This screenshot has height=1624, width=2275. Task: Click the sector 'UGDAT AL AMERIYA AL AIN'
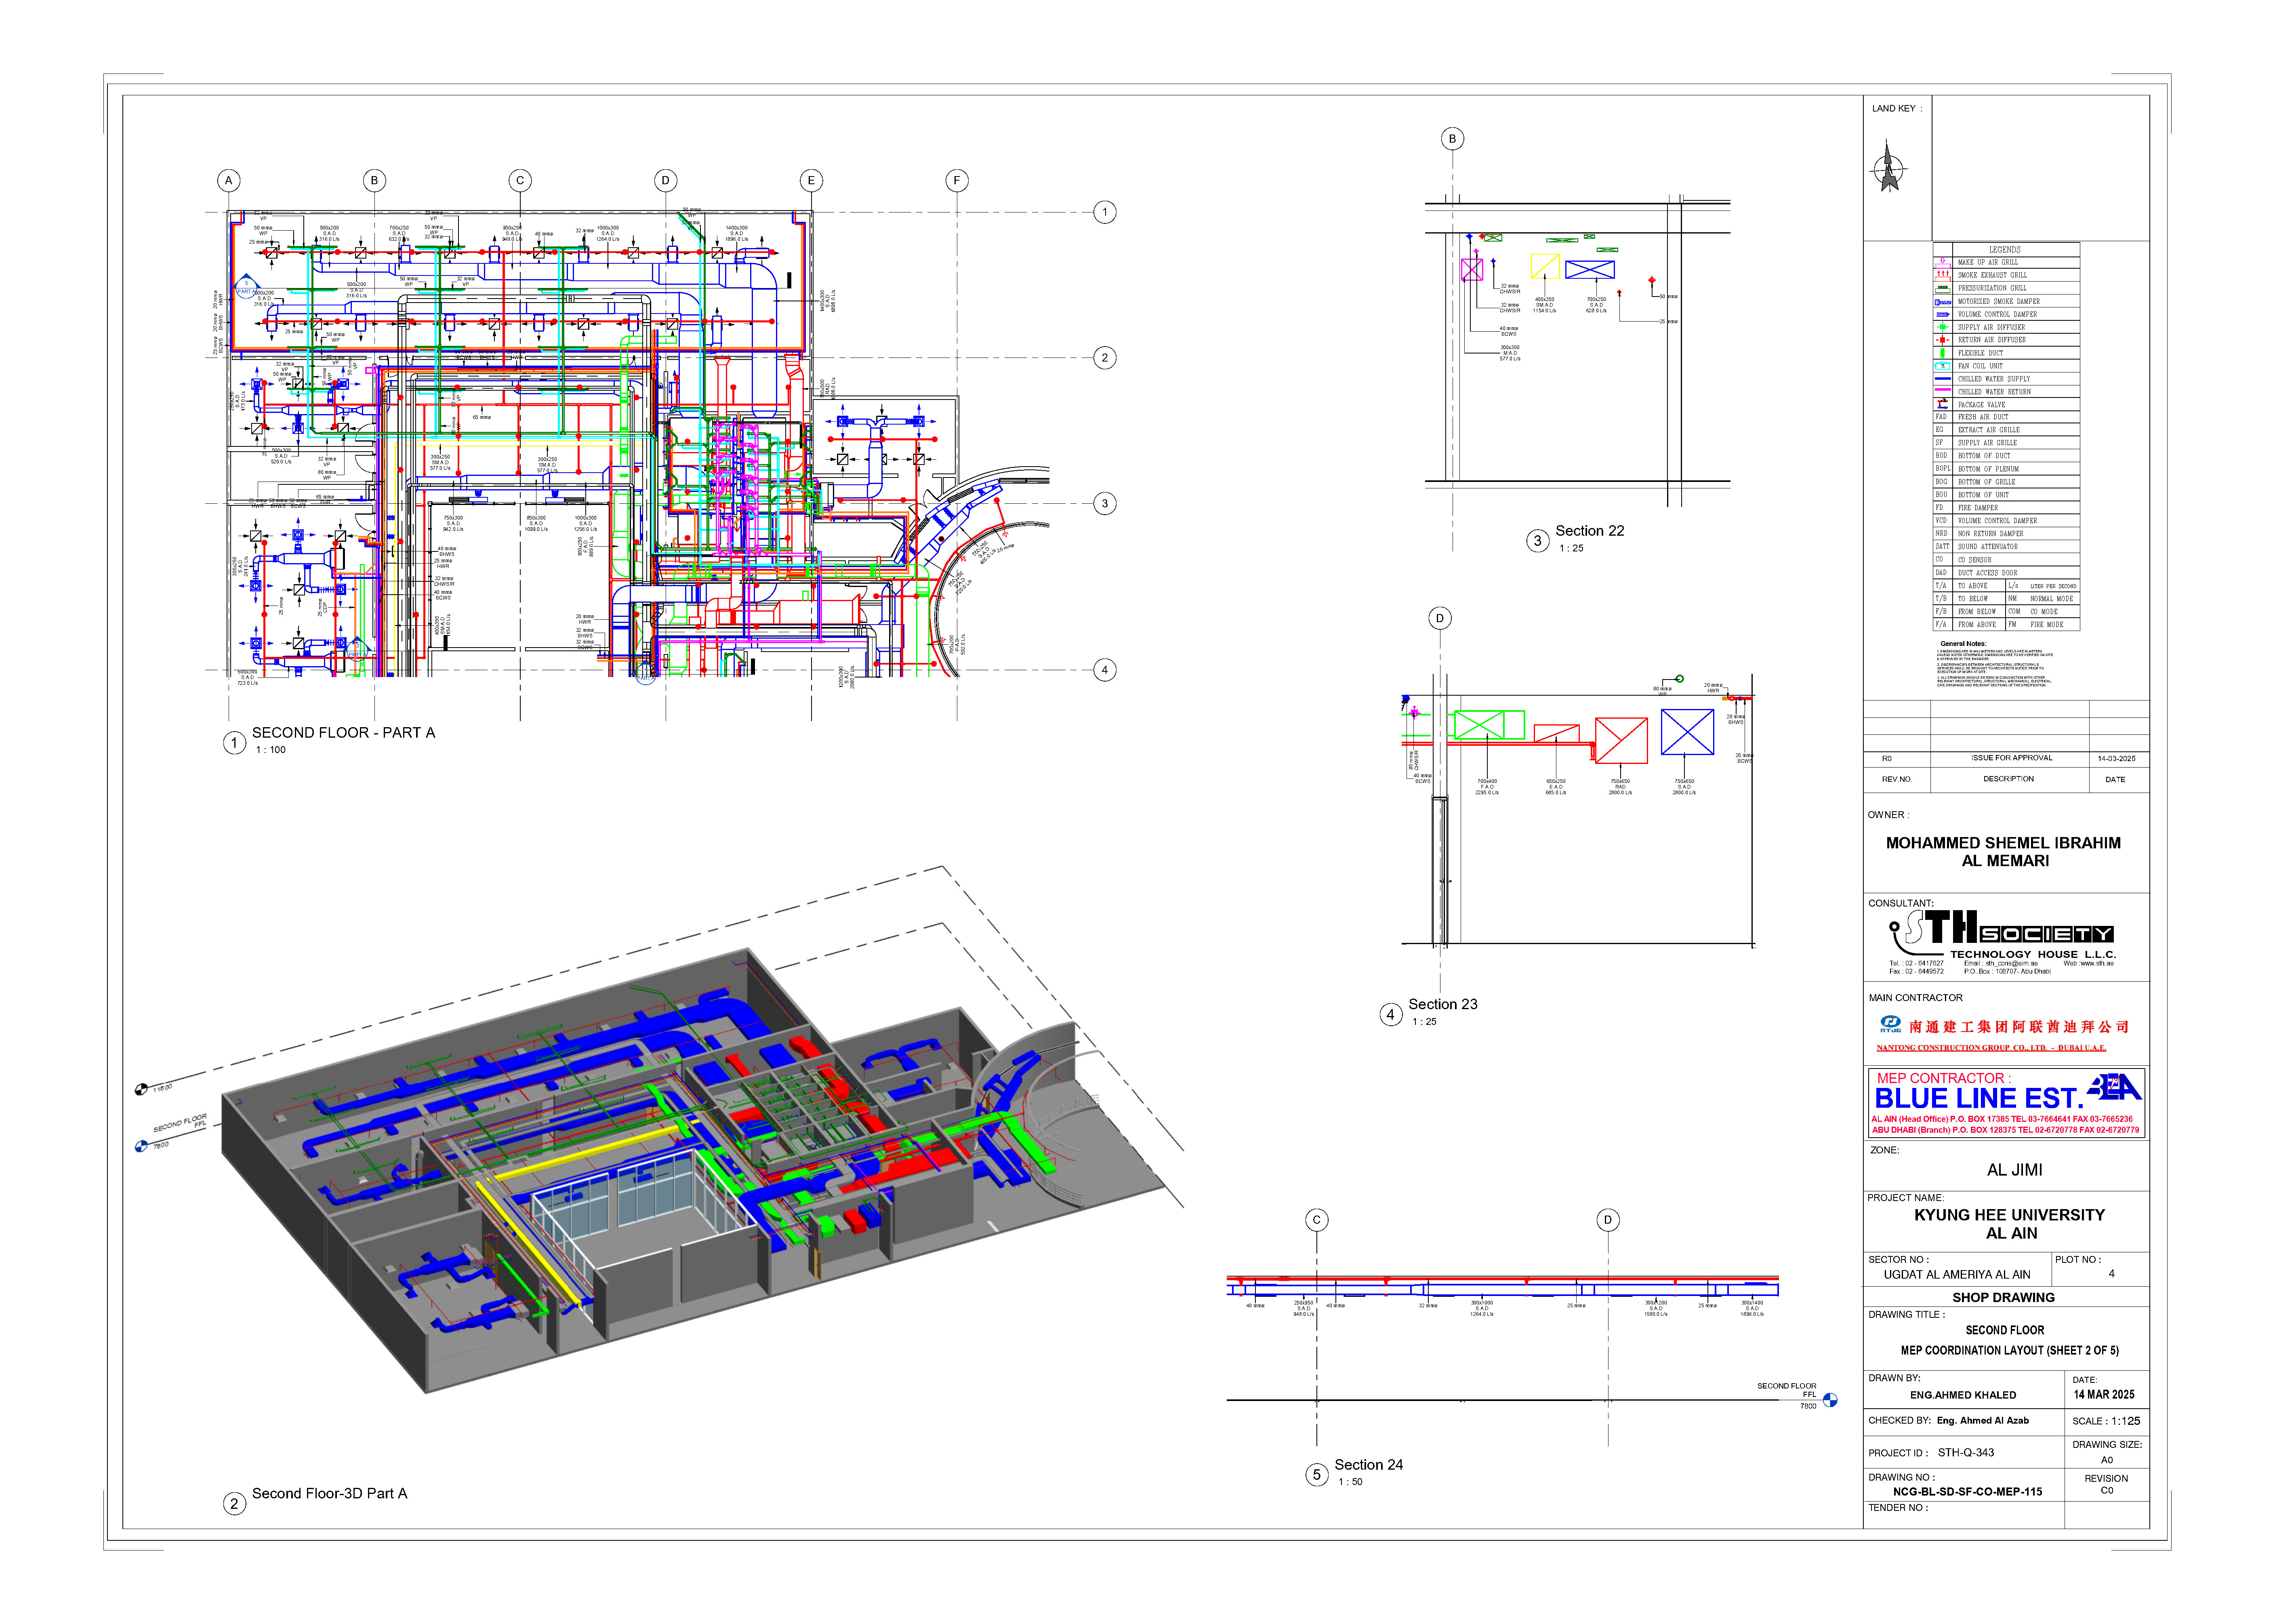[1957, 1275]
